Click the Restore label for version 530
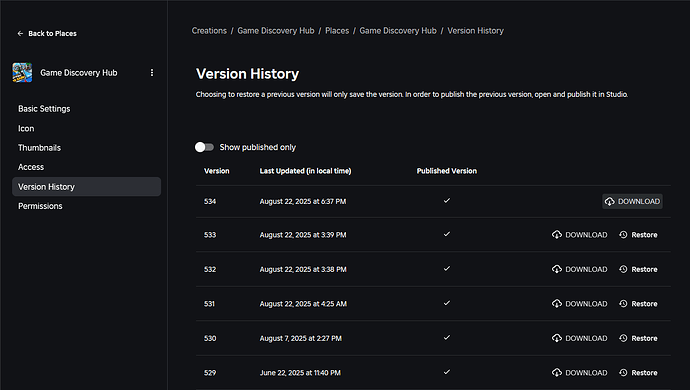The height and width of the screenshot is (390, 690). 644,338
